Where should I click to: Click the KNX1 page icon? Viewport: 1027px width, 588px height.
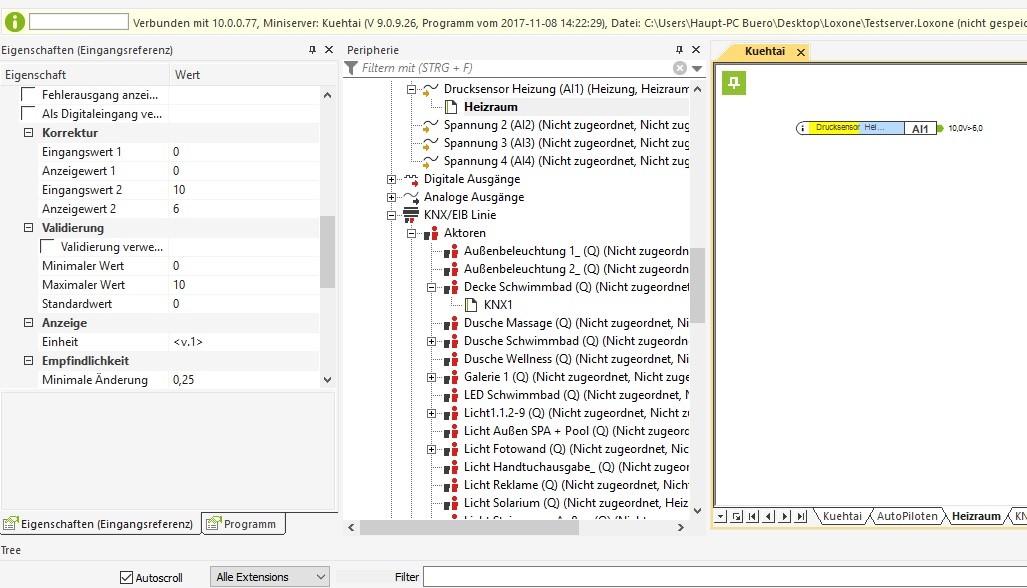[471, 305]
